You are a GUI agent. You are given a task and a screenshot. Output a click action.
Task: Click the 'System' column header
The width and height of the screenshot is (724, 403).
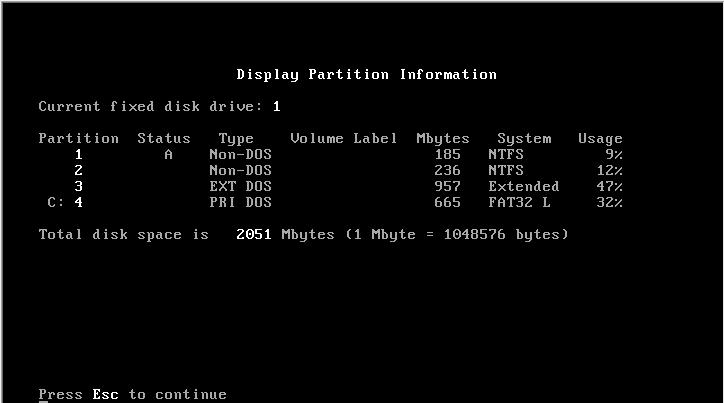tap(524, 139)
